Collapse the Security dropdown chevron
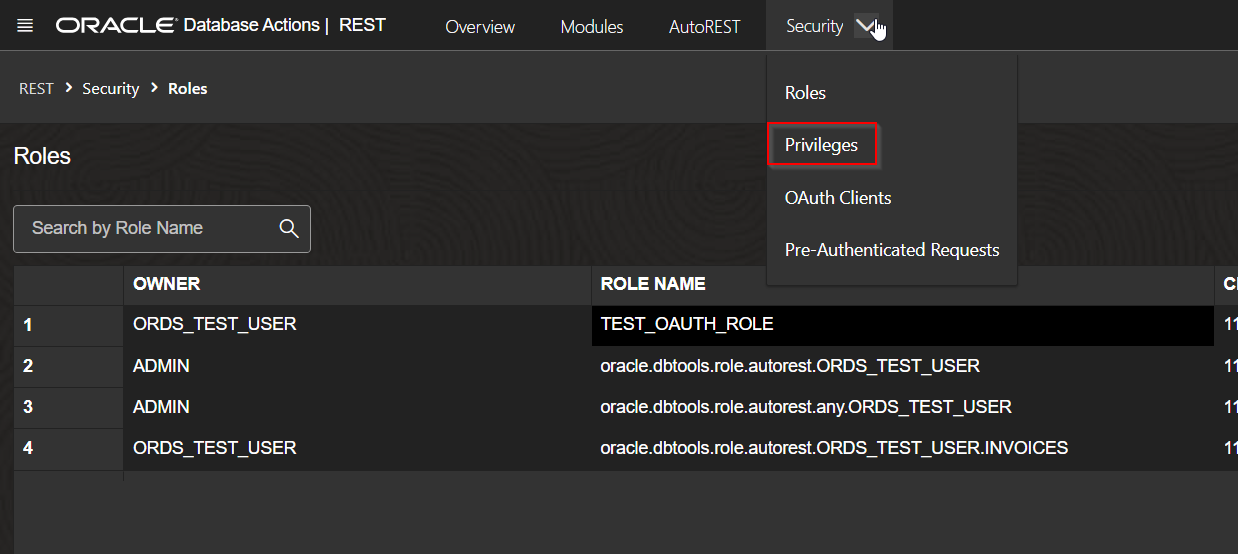The height and width of the screenshot is (554, 1238). (x=866, y=27)
